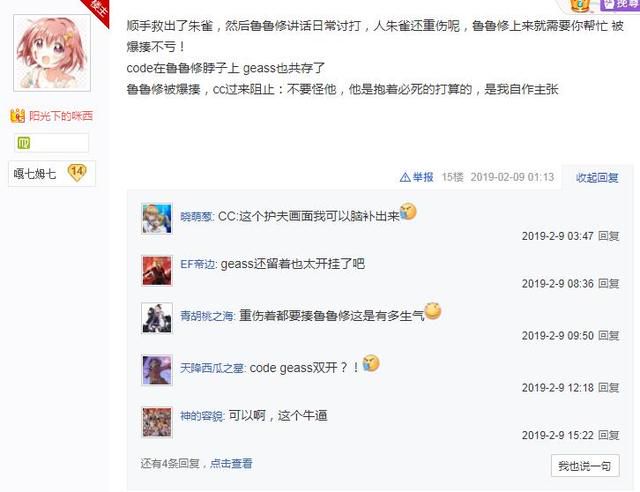The image size is (640, 492).
Task: Reply to 青胡桃之海's 09:50 comment
Action: 609,336
